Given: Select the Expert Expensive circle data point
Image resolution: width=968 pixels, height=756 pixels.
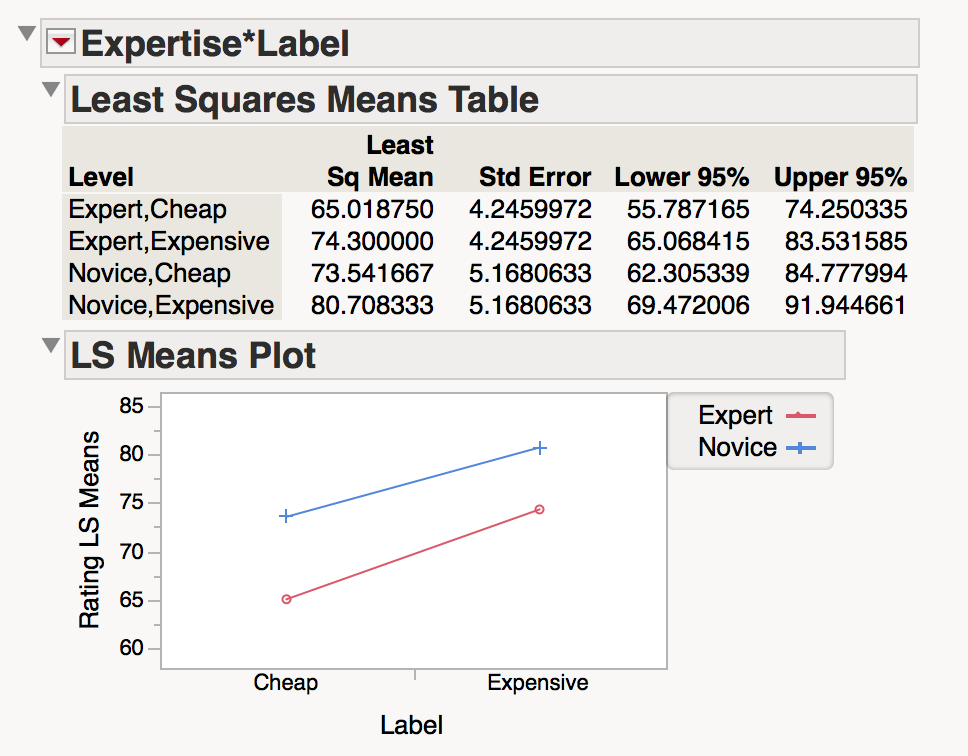Looking at the screenshot, I should pos(539,509).
